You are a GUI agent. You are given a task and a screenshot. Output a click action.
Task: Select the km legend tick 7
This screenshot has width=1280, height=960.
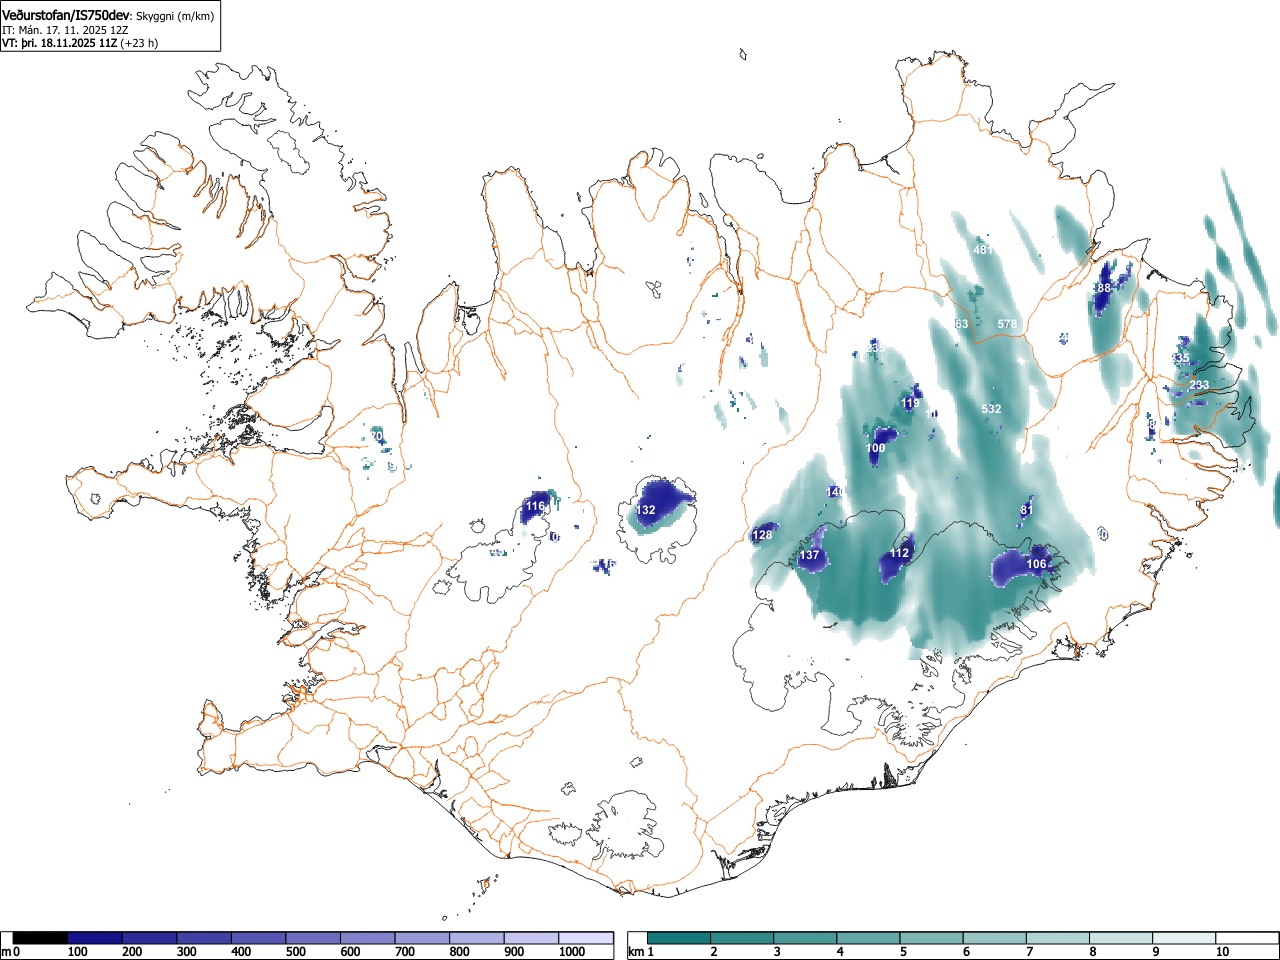(x=1029, y=952)
